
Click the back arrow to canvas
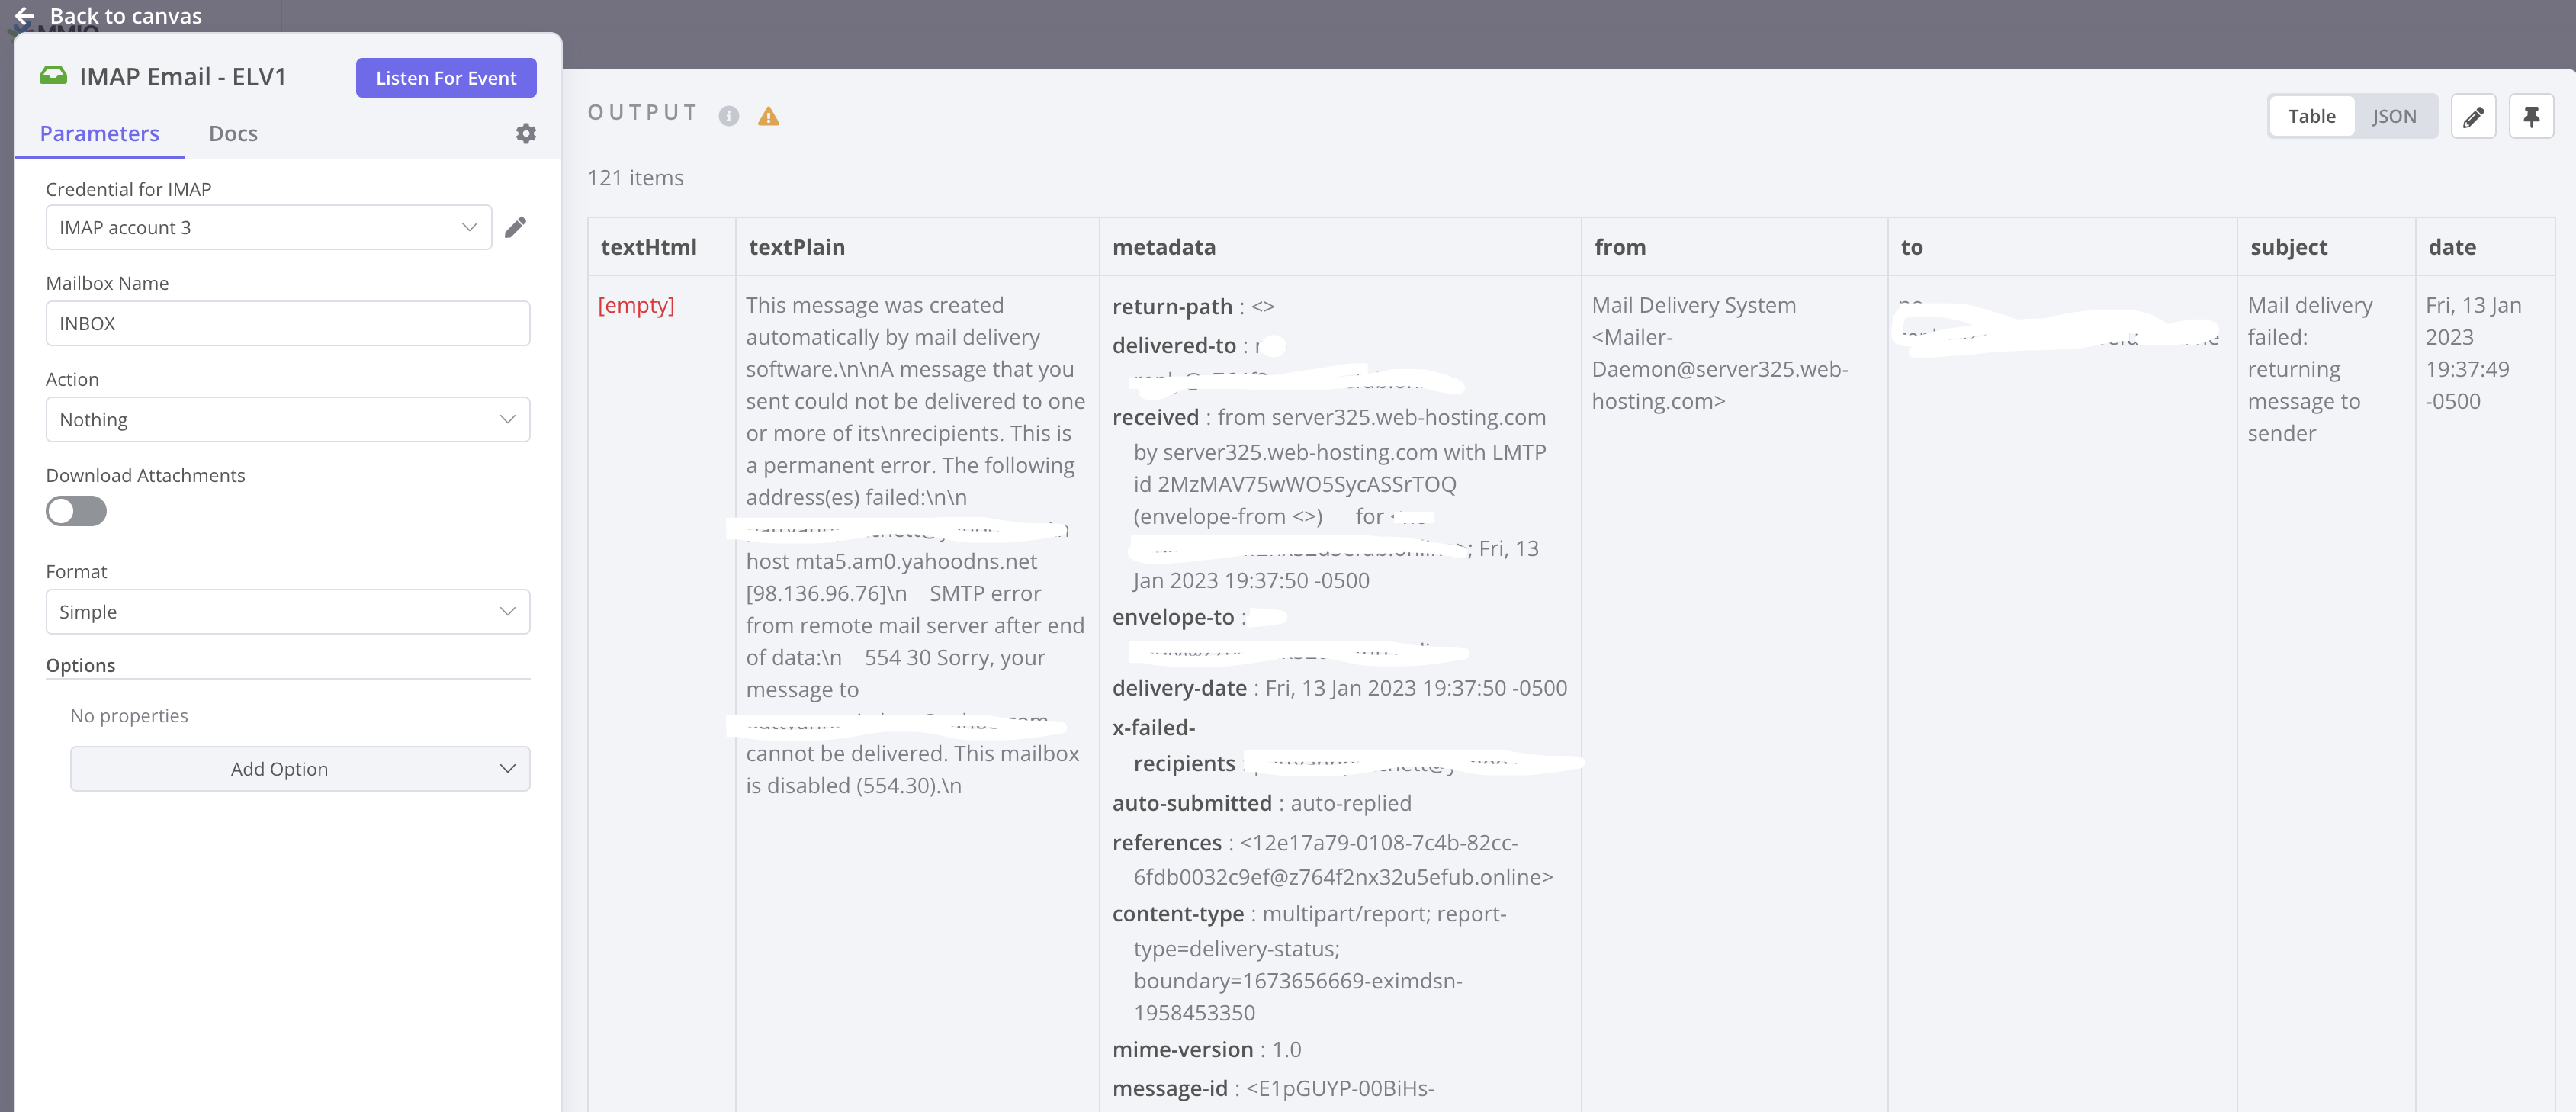click(24, 16)
